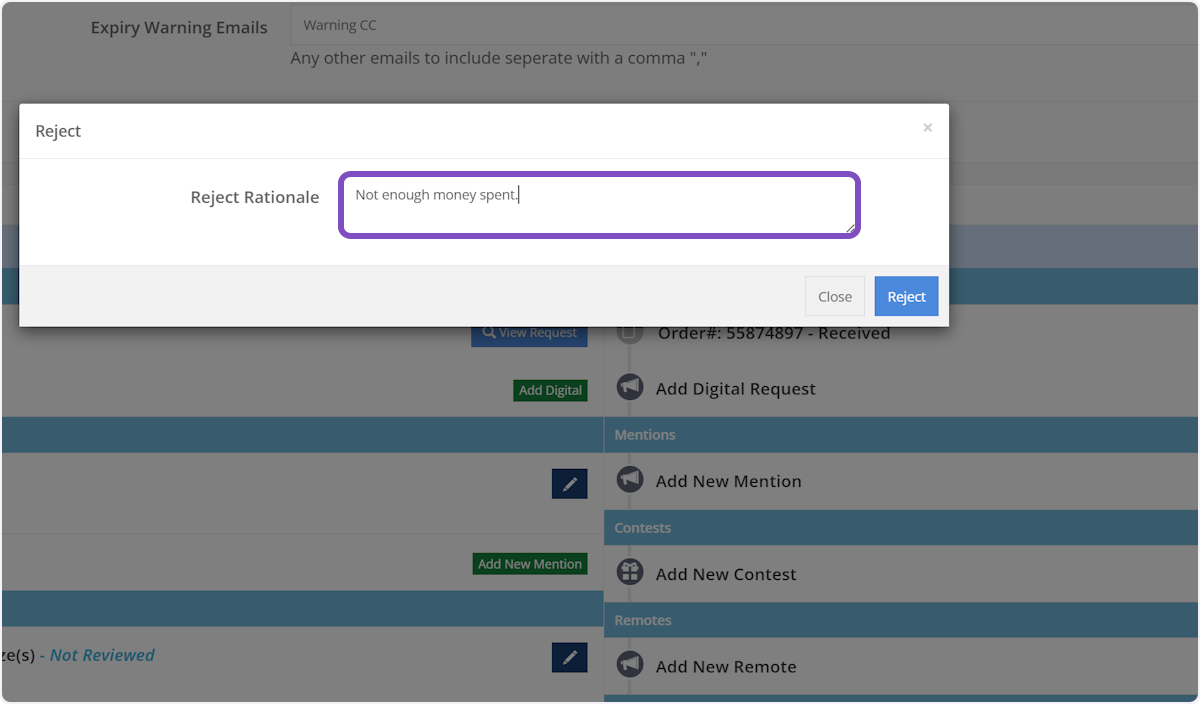Image resolution: width=1200 pixels, height=704 pixels.
Task: Select the Add New Remote text link
Action: (x=726, y=666)
